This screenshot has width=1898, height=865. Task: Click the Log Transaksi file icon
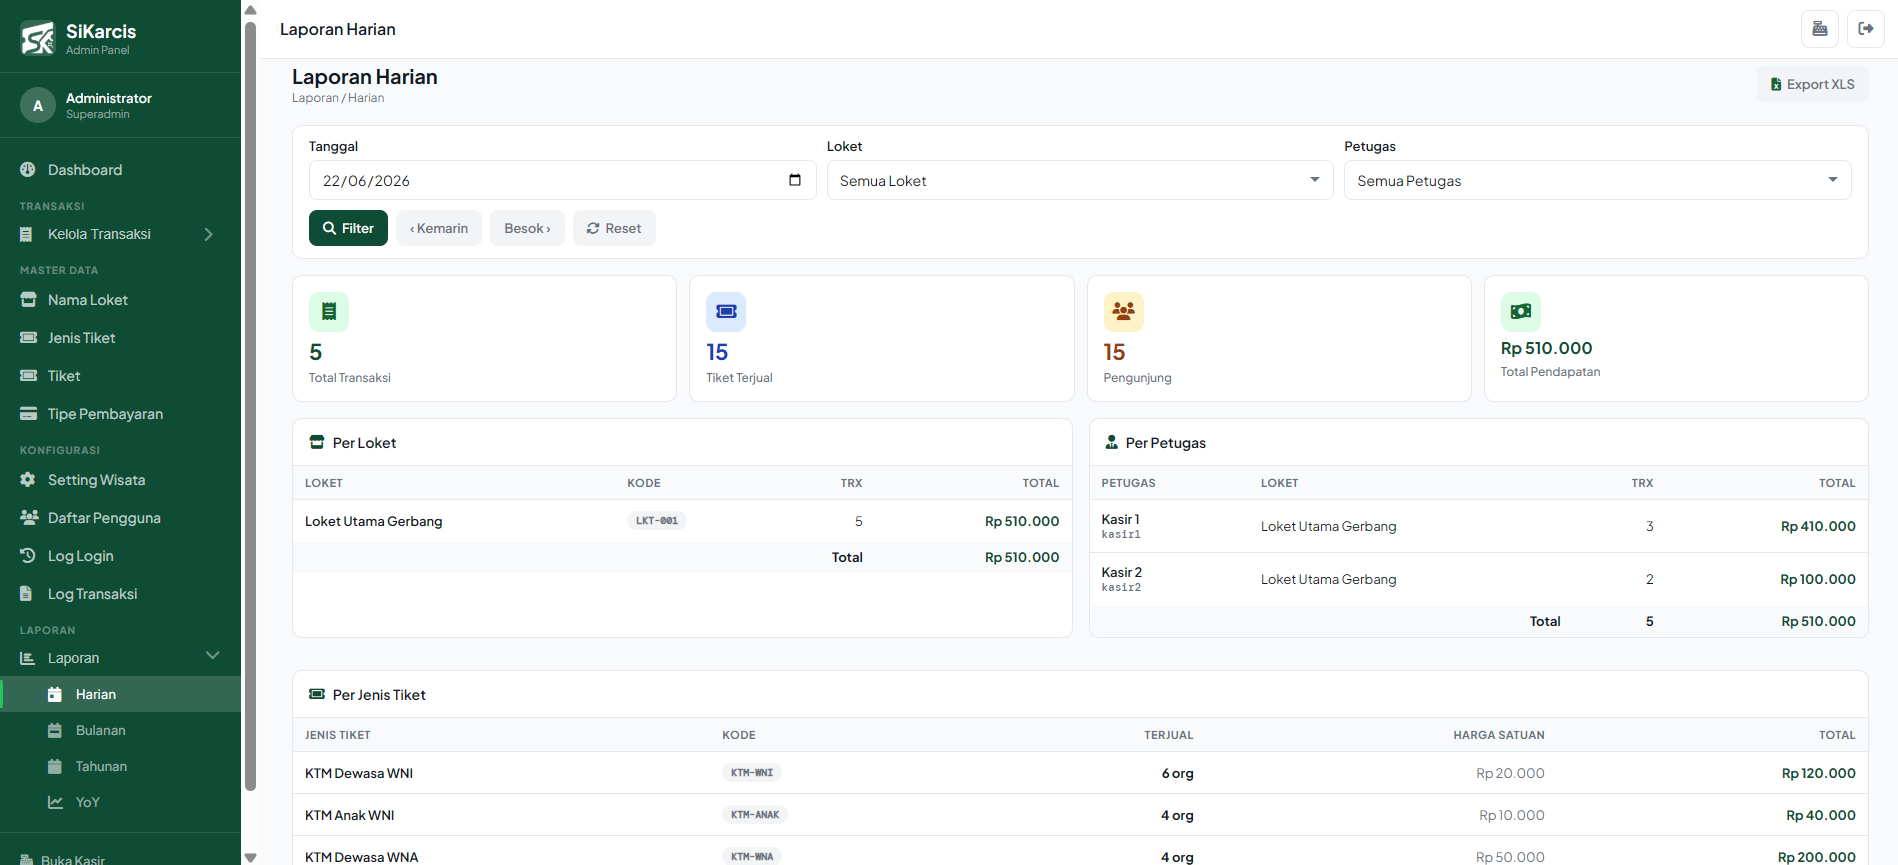26,594
